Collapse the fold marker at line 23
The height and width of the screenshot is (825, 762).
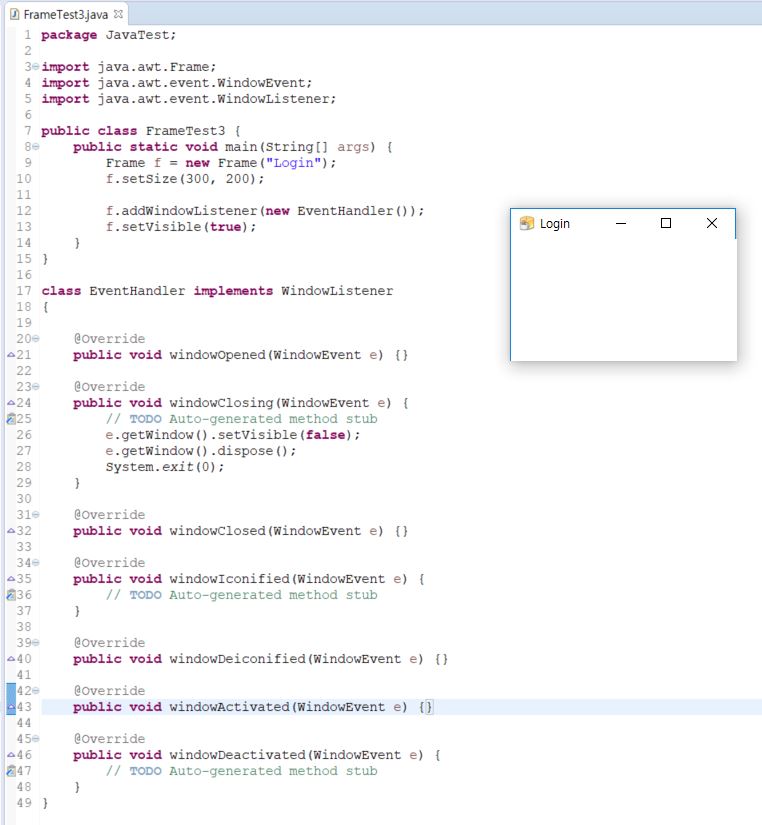tap(35, 387)
